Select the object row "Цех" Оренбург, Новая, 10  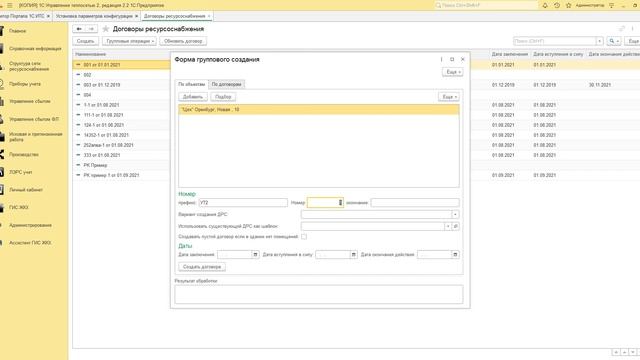click(x=319, y=109)
